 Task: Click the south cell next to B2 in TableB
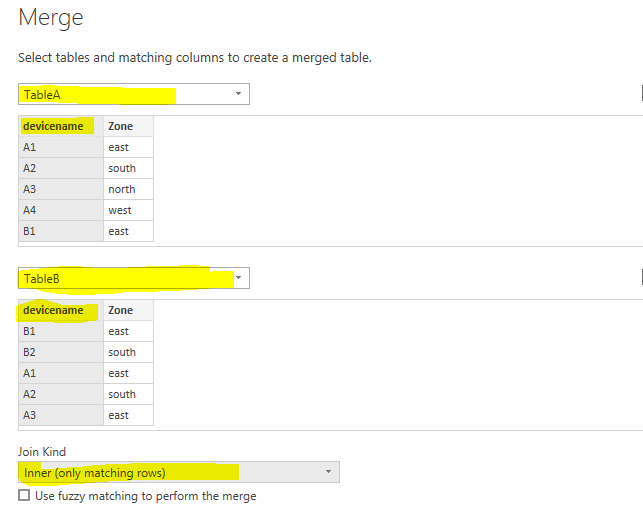[128, 352]
